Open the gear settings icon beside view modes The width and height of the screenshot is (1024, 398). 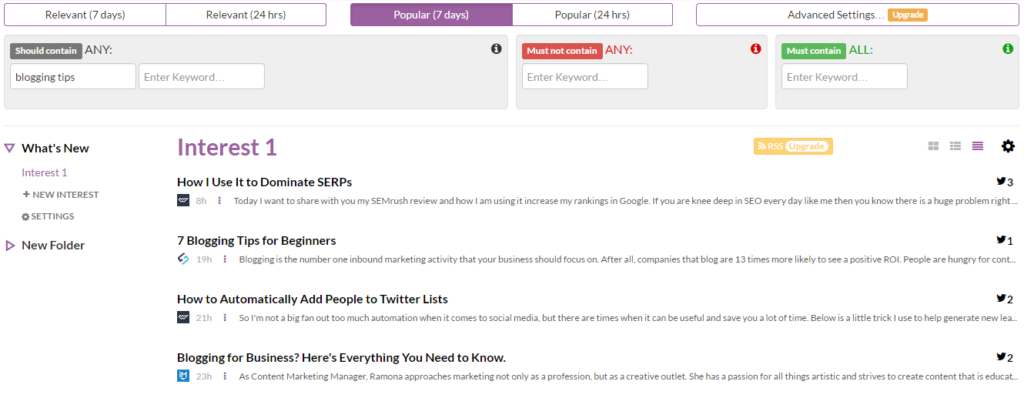(x=1008, y=146)
